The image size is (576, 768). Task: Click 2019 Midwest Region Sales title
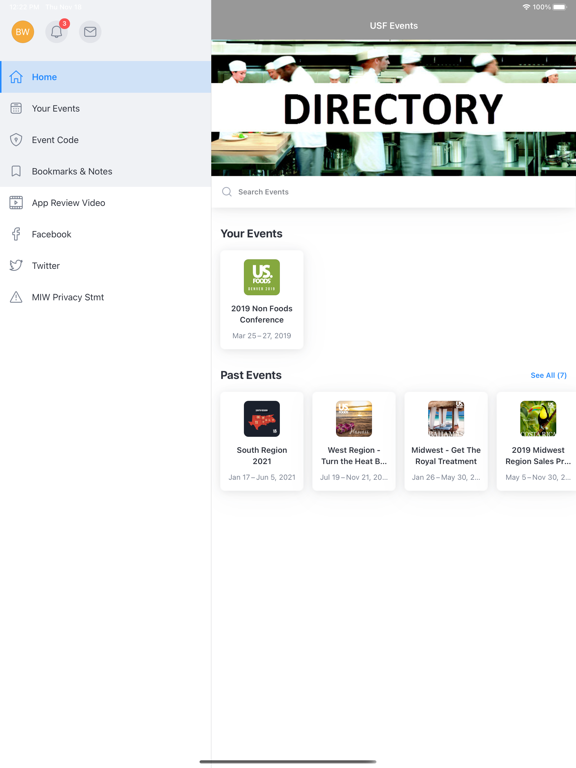click(538, 456)
